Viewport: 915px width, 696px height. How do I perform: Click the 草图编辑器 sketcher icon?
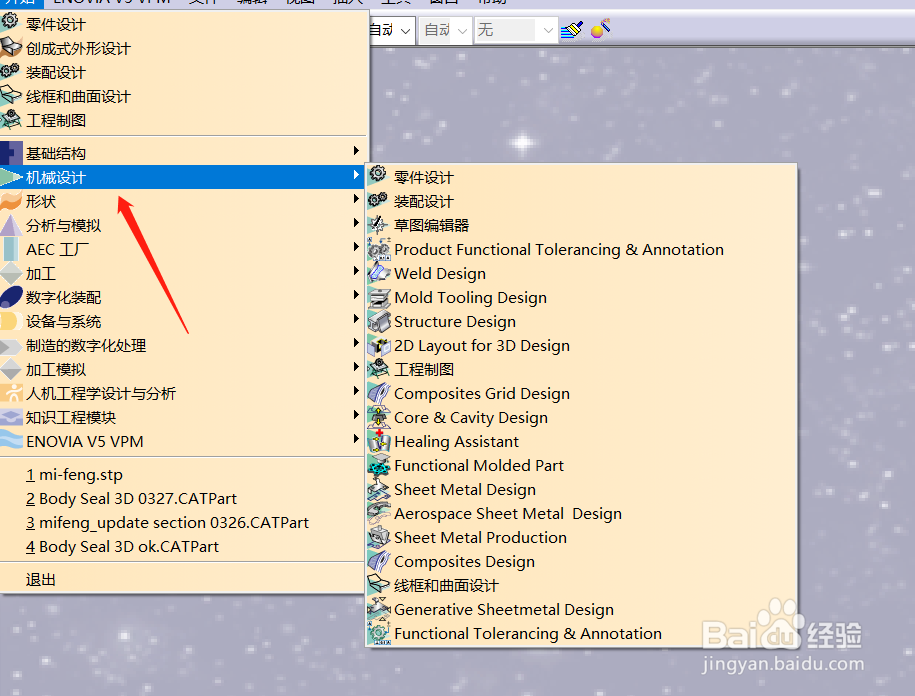click(x=378, y=225)
